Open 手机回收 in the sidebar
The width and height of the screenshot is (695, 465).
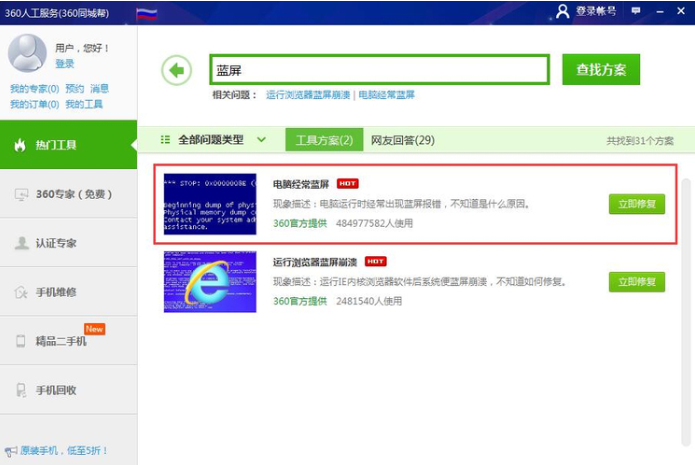tap(56, 390)
